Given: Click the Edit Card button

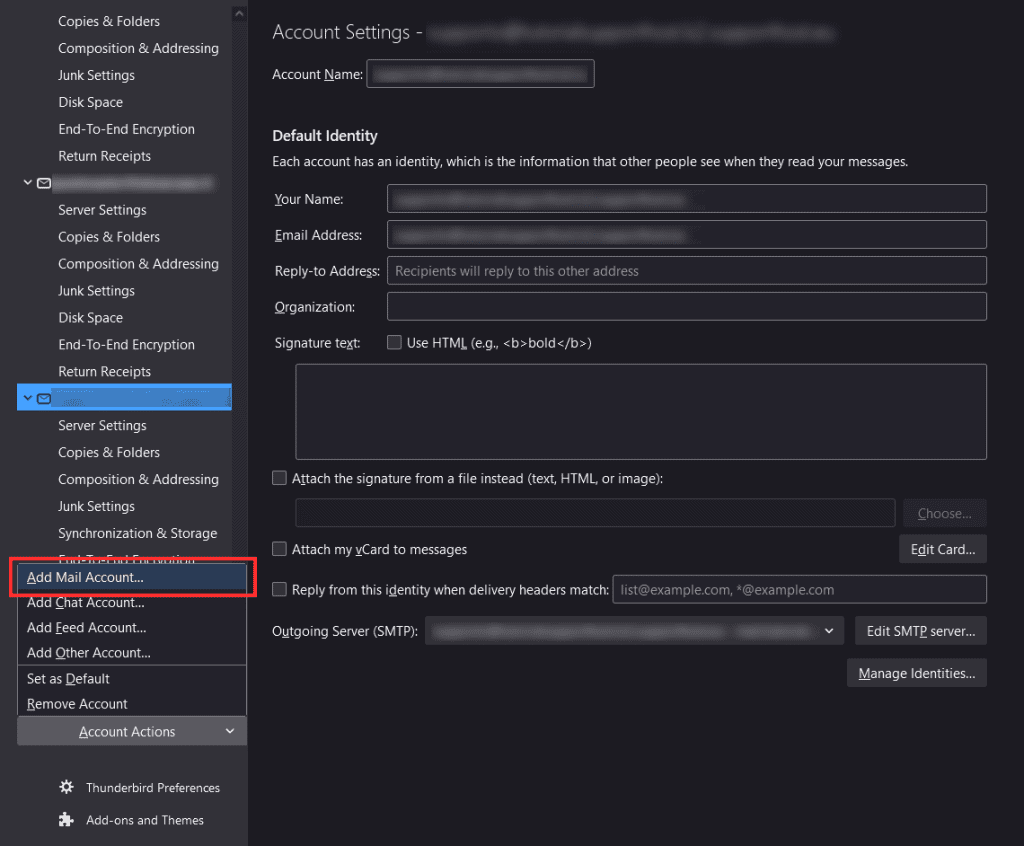Looking at the screenshot, I should click(942, 549).
